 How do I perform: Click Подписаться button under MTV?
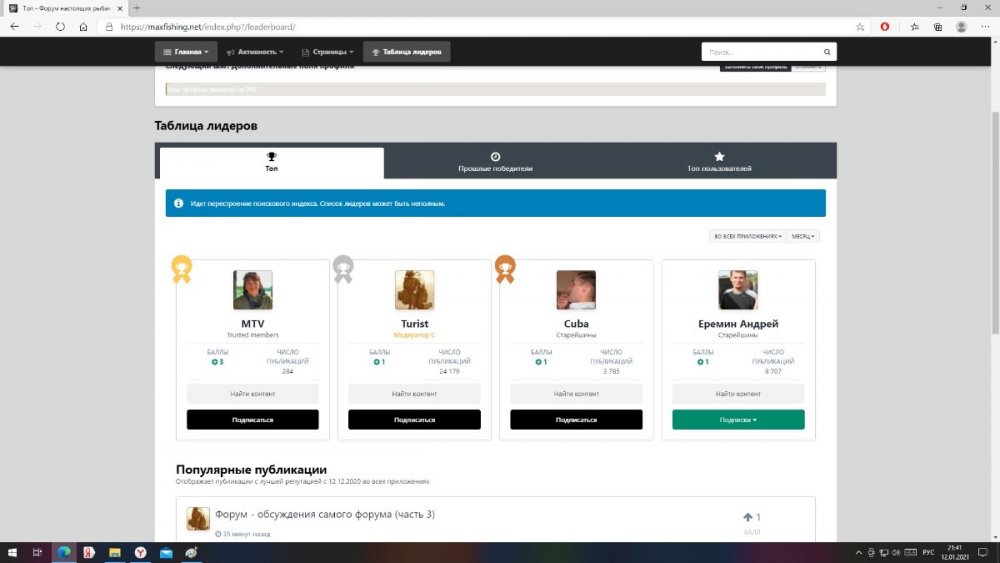click(252, 420)
